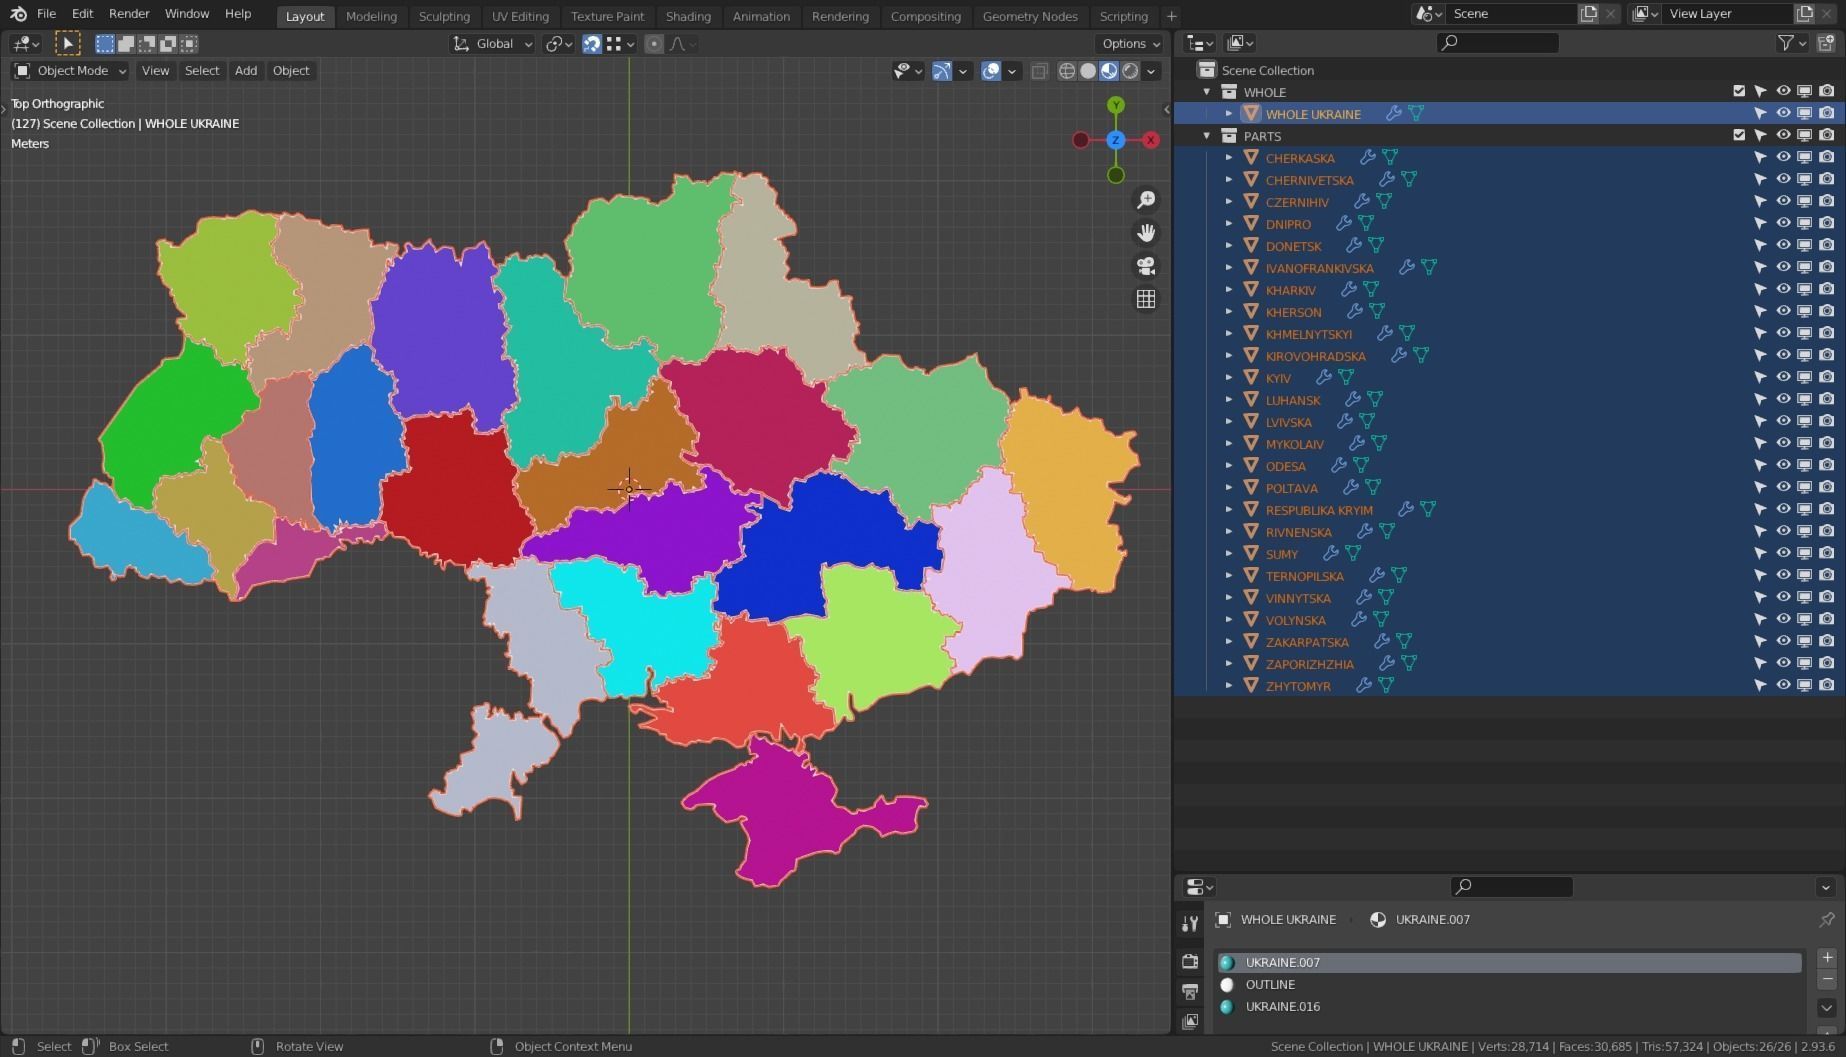Switch to rendered shading mode

(x=1130, y=71)
